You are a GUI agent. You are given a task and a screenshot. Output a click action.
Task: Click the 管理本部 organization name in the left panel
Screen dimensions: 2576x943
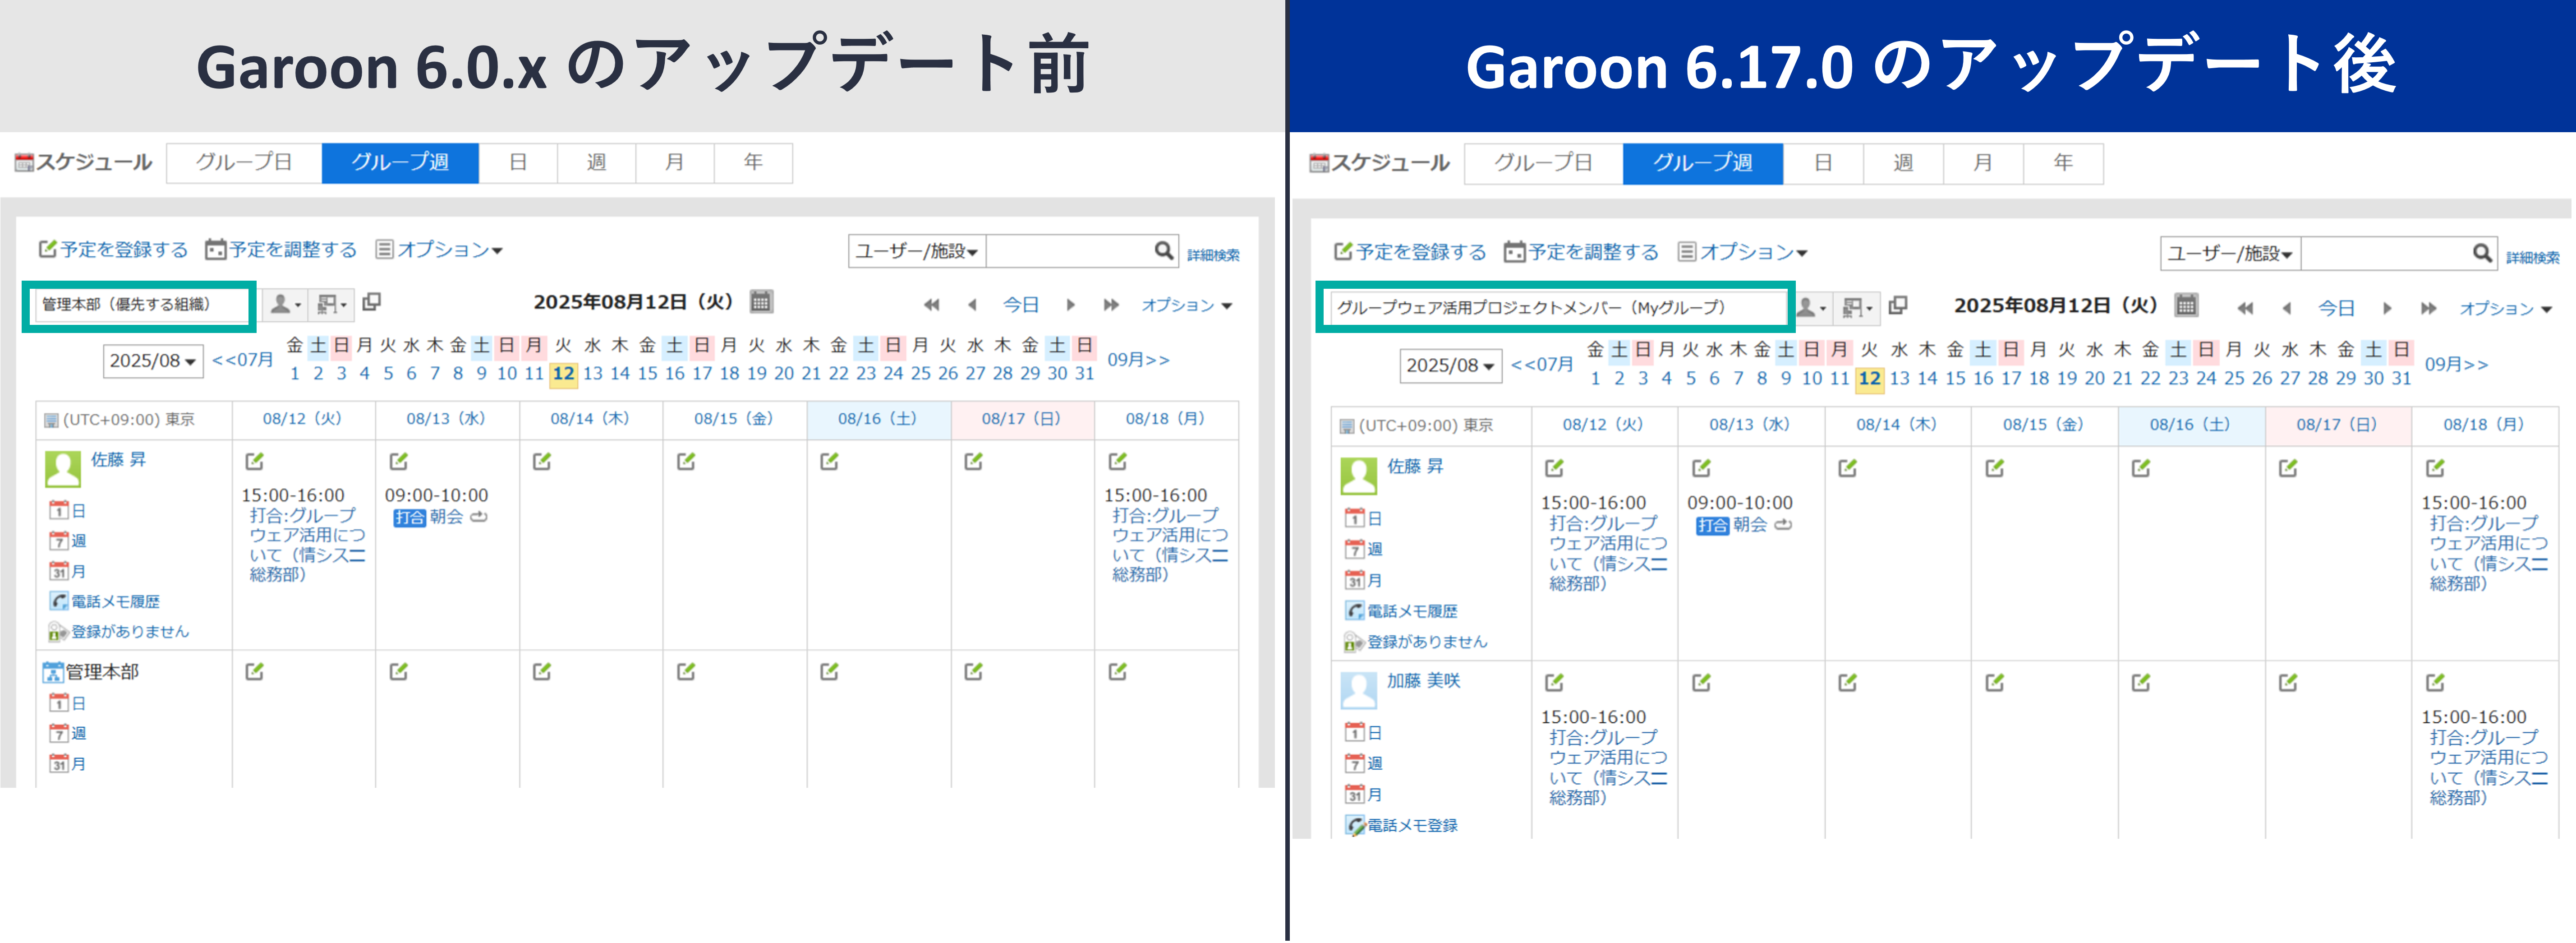pyautogui.click(x=101, y=672)
